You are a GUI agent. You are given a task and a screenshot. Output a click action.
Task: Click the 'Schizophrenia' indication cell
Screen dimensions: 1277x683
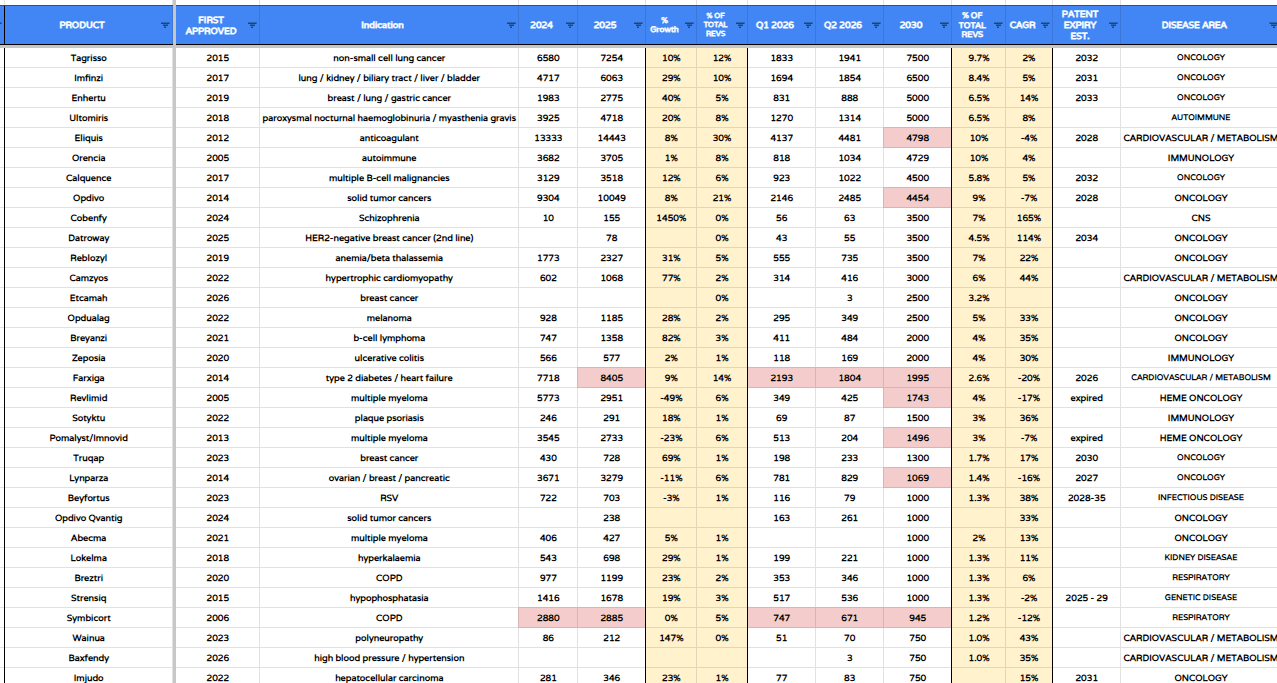[x=389, y=218]
